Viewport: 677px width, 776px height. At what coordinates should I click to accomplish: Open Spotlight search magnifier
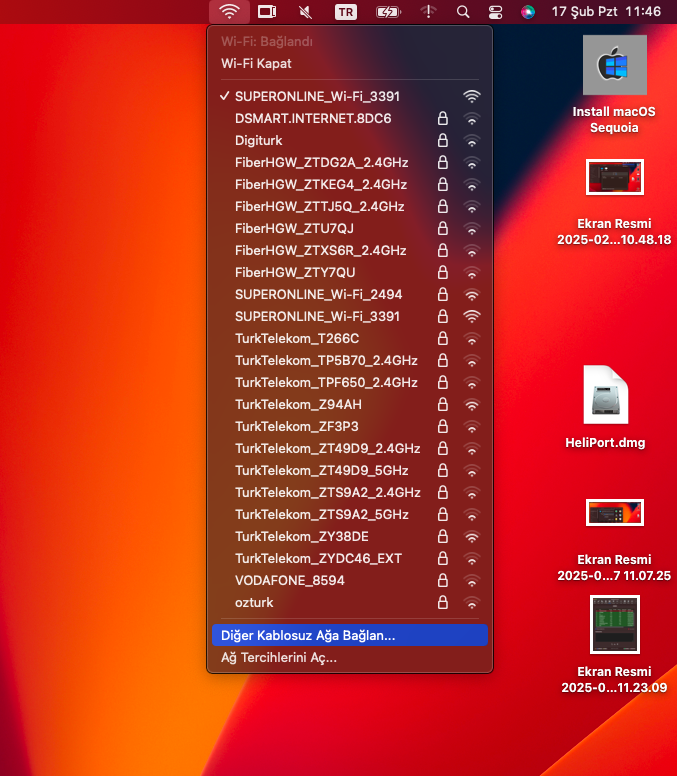[463, 11]
